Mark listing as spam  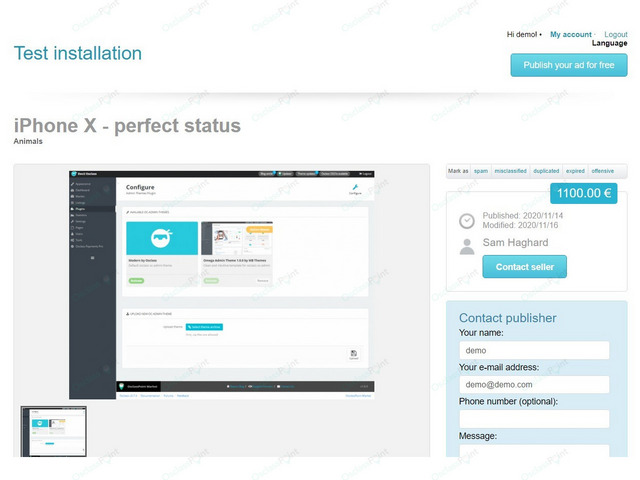coord(481,171)
